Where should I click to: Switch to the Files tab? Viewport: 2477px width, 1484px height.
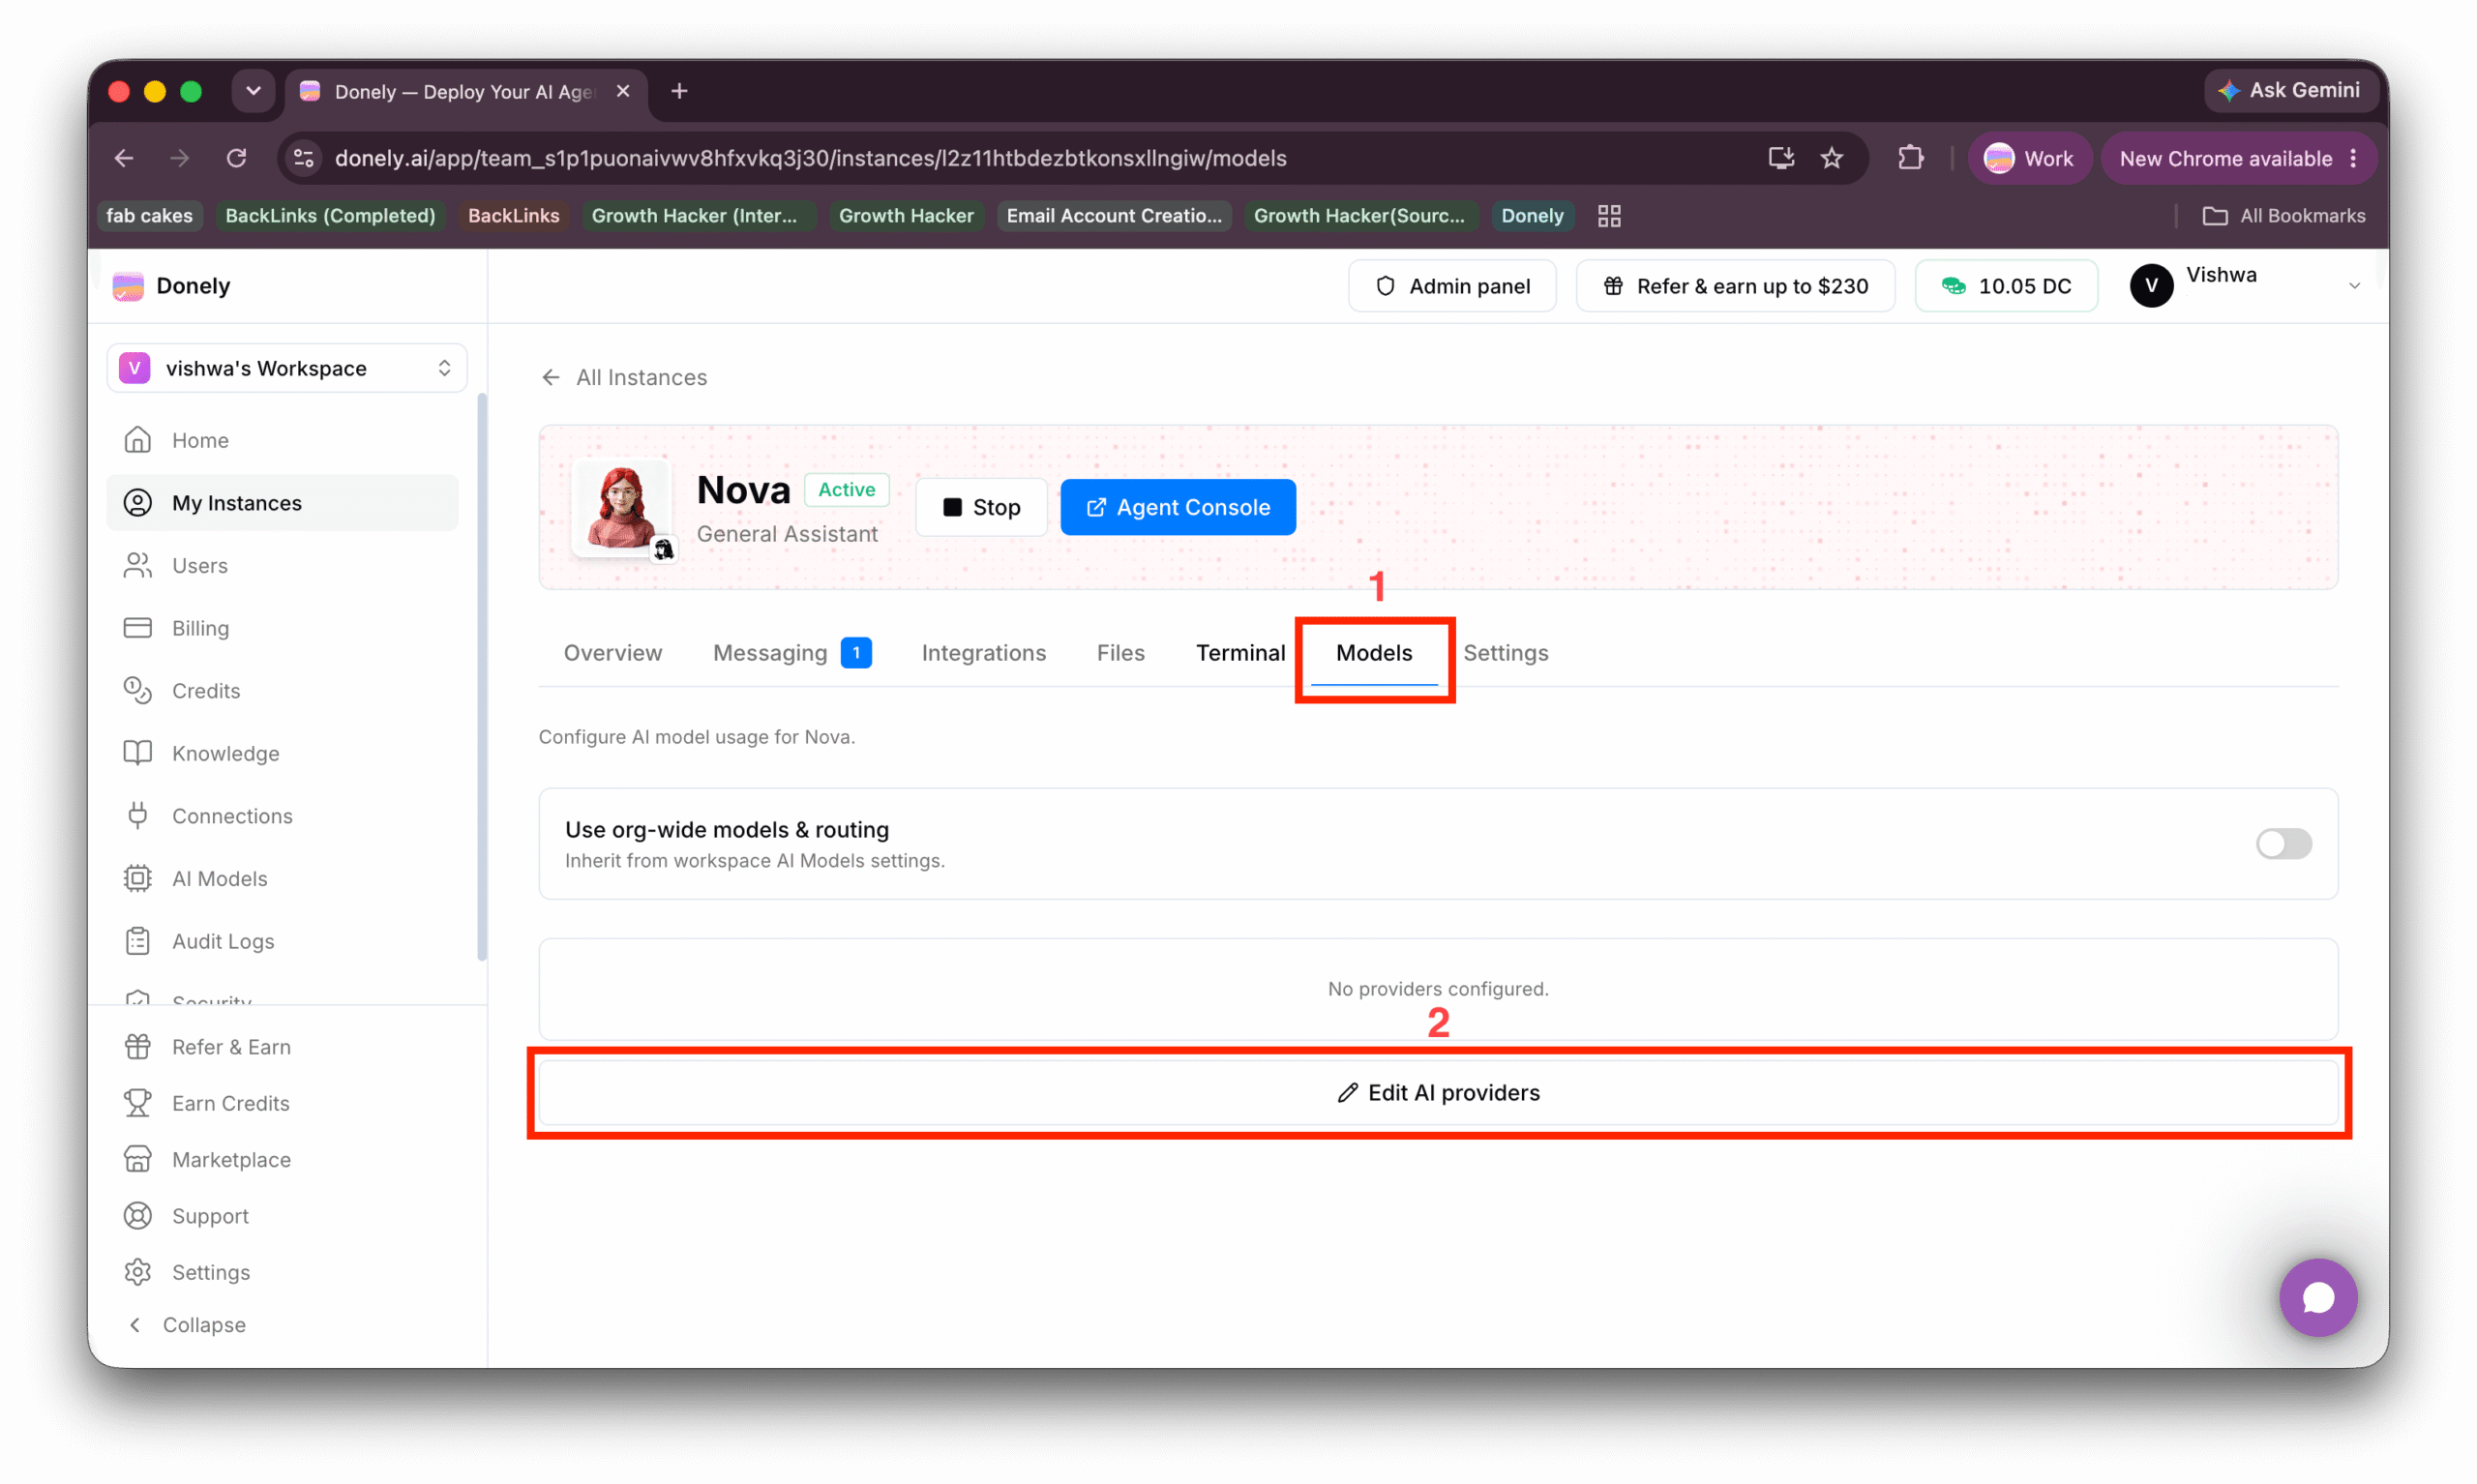point(1120,653)
